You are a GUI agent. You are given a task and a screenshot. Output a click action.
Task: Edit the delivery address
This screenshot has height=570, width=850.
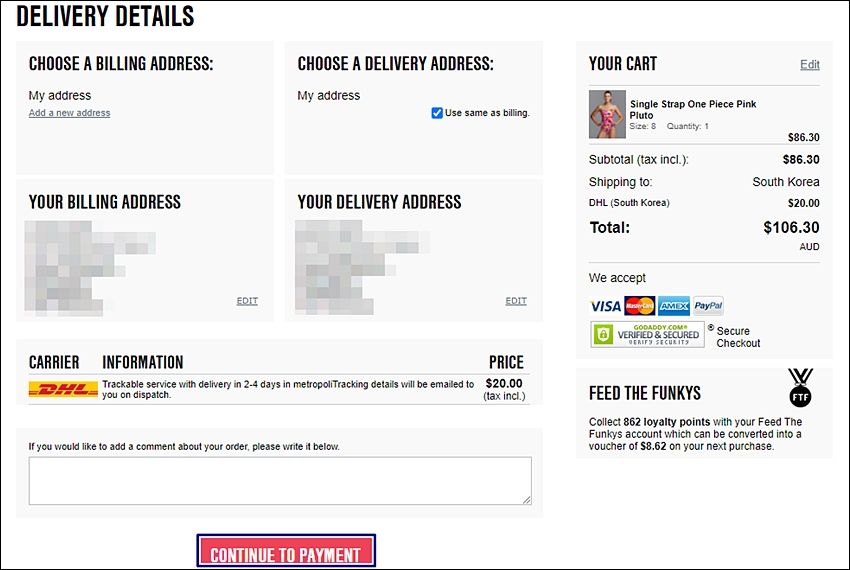coord(516,301)
